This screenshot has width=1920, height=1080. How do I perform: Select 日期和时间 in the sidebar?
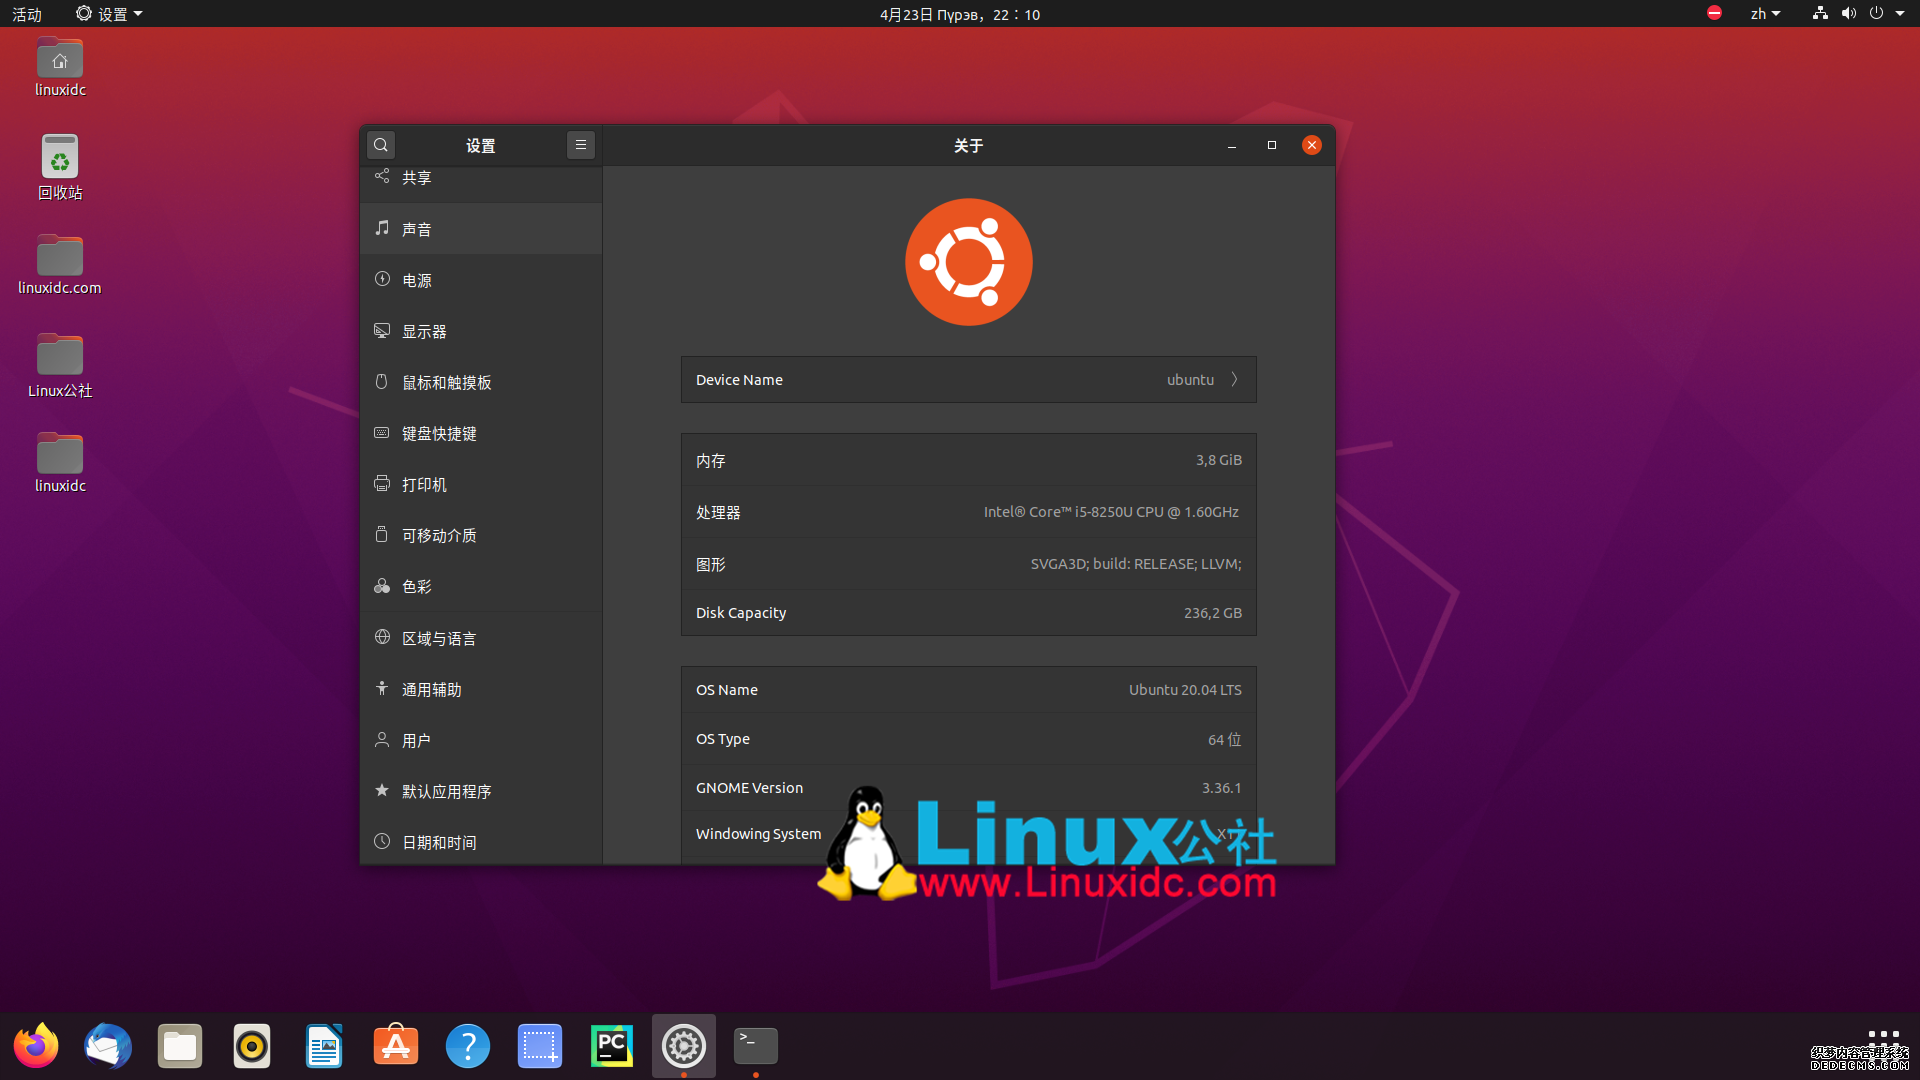click(481, 842)
